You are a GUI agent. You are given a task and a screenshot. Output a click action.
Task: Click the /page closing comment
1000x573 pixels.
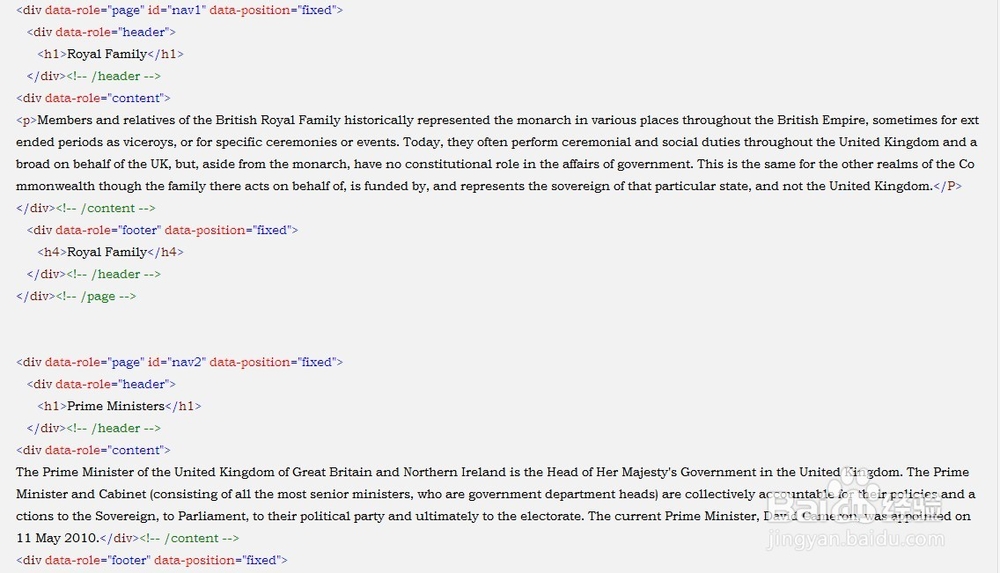(x=97, y=296)
